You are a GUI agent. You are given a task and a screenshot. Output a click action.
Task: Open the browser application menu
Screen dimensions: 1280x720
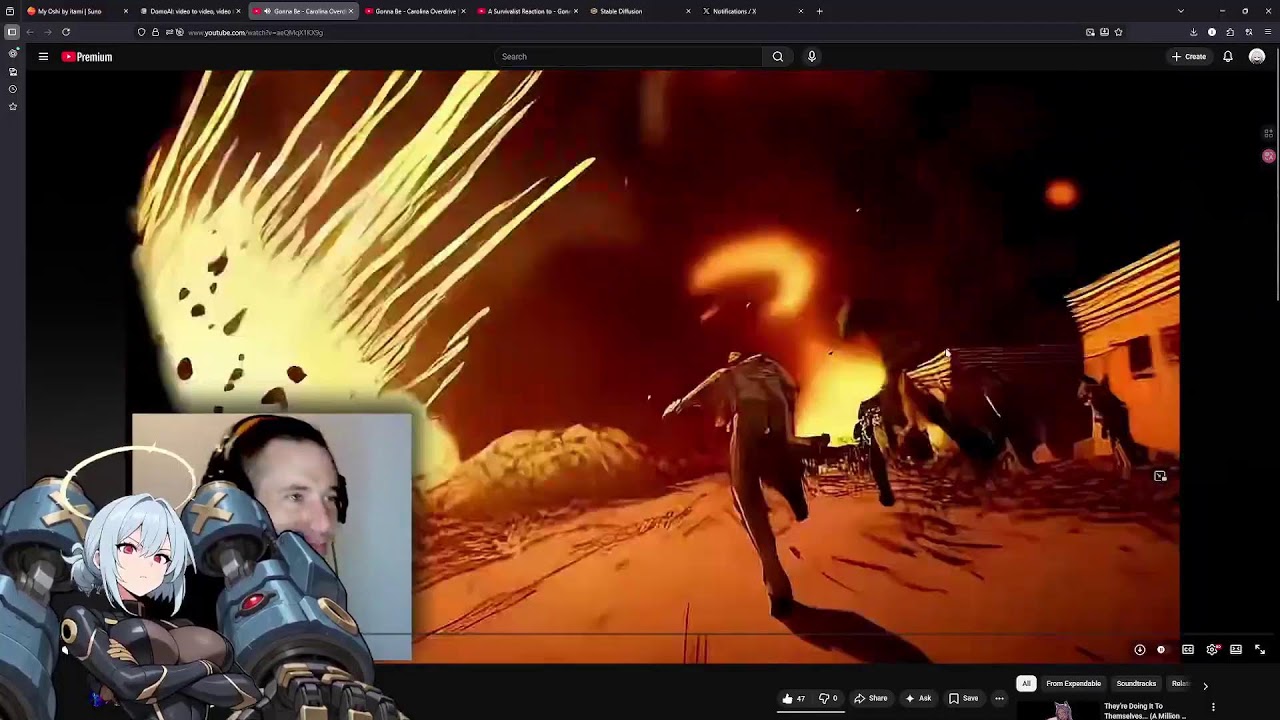point(1267,32)
